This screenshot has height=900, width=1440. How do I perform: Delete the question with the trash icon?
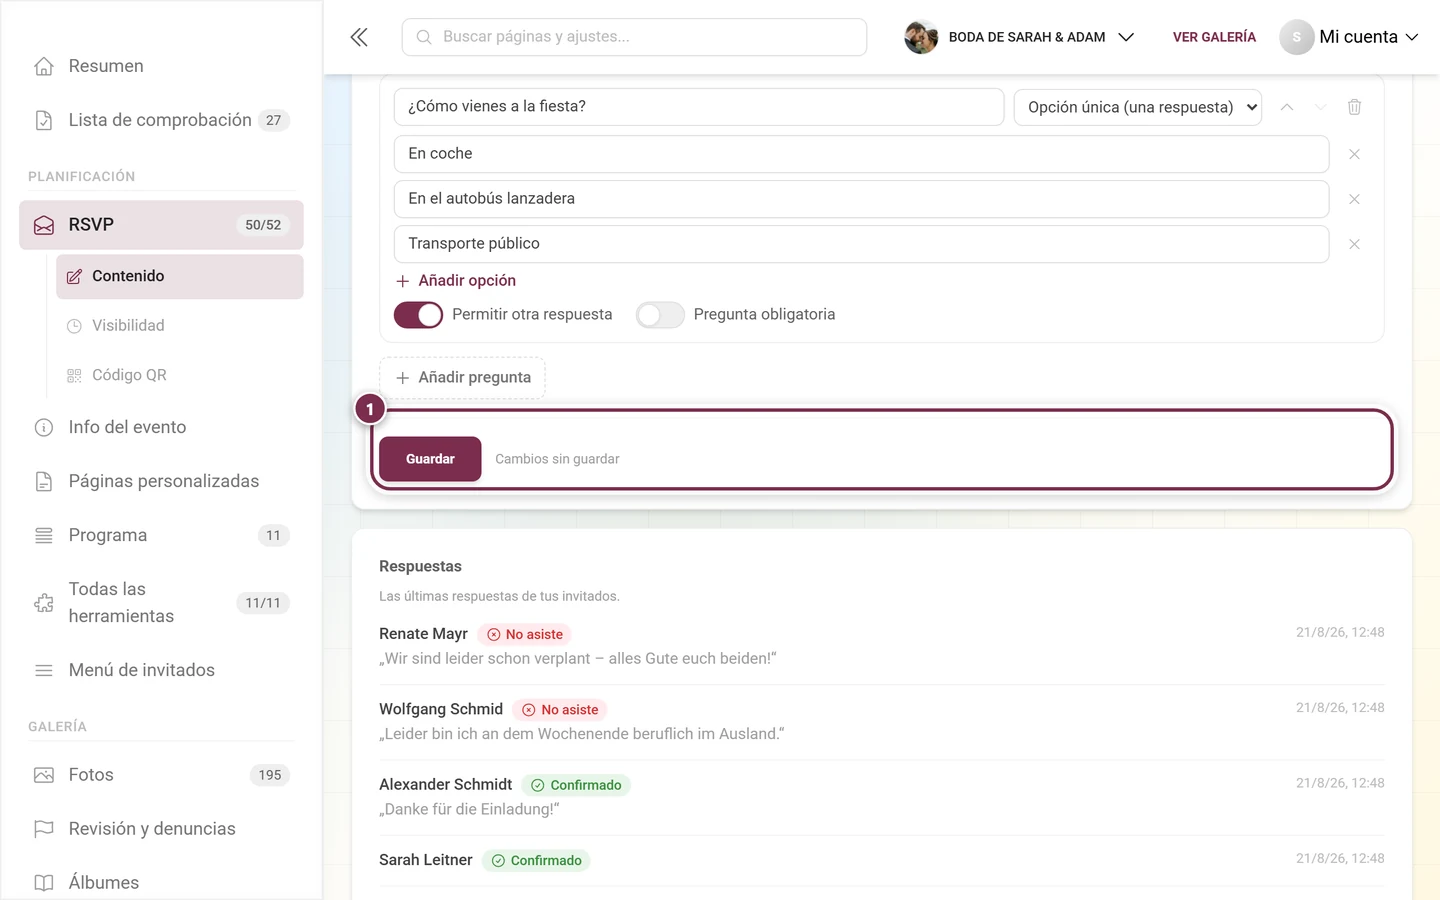point(1354,107)
